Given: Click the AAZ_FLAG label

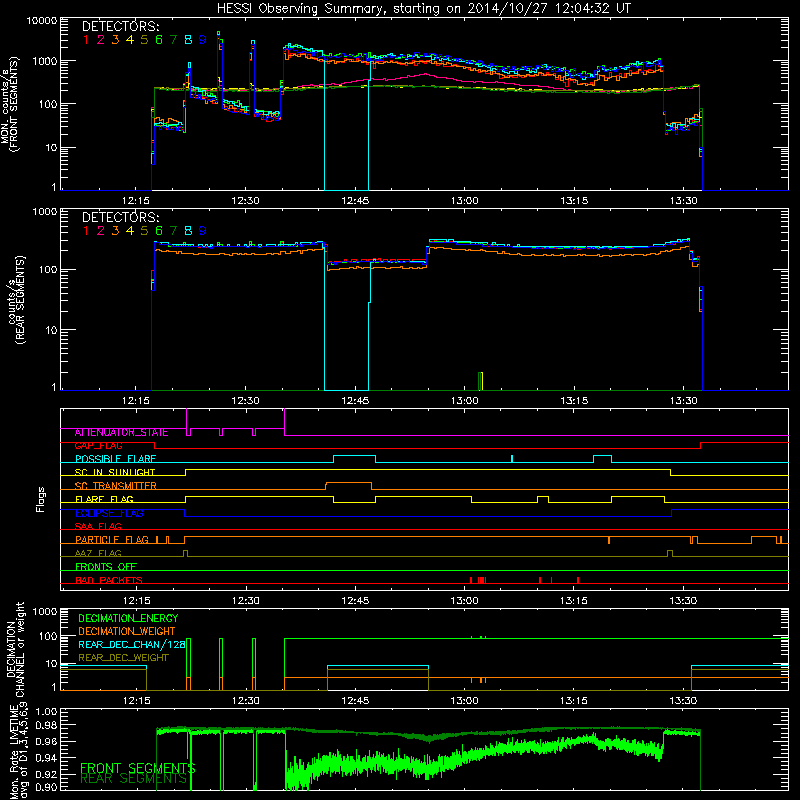Looking at the screenshot, I should (98, 553).
